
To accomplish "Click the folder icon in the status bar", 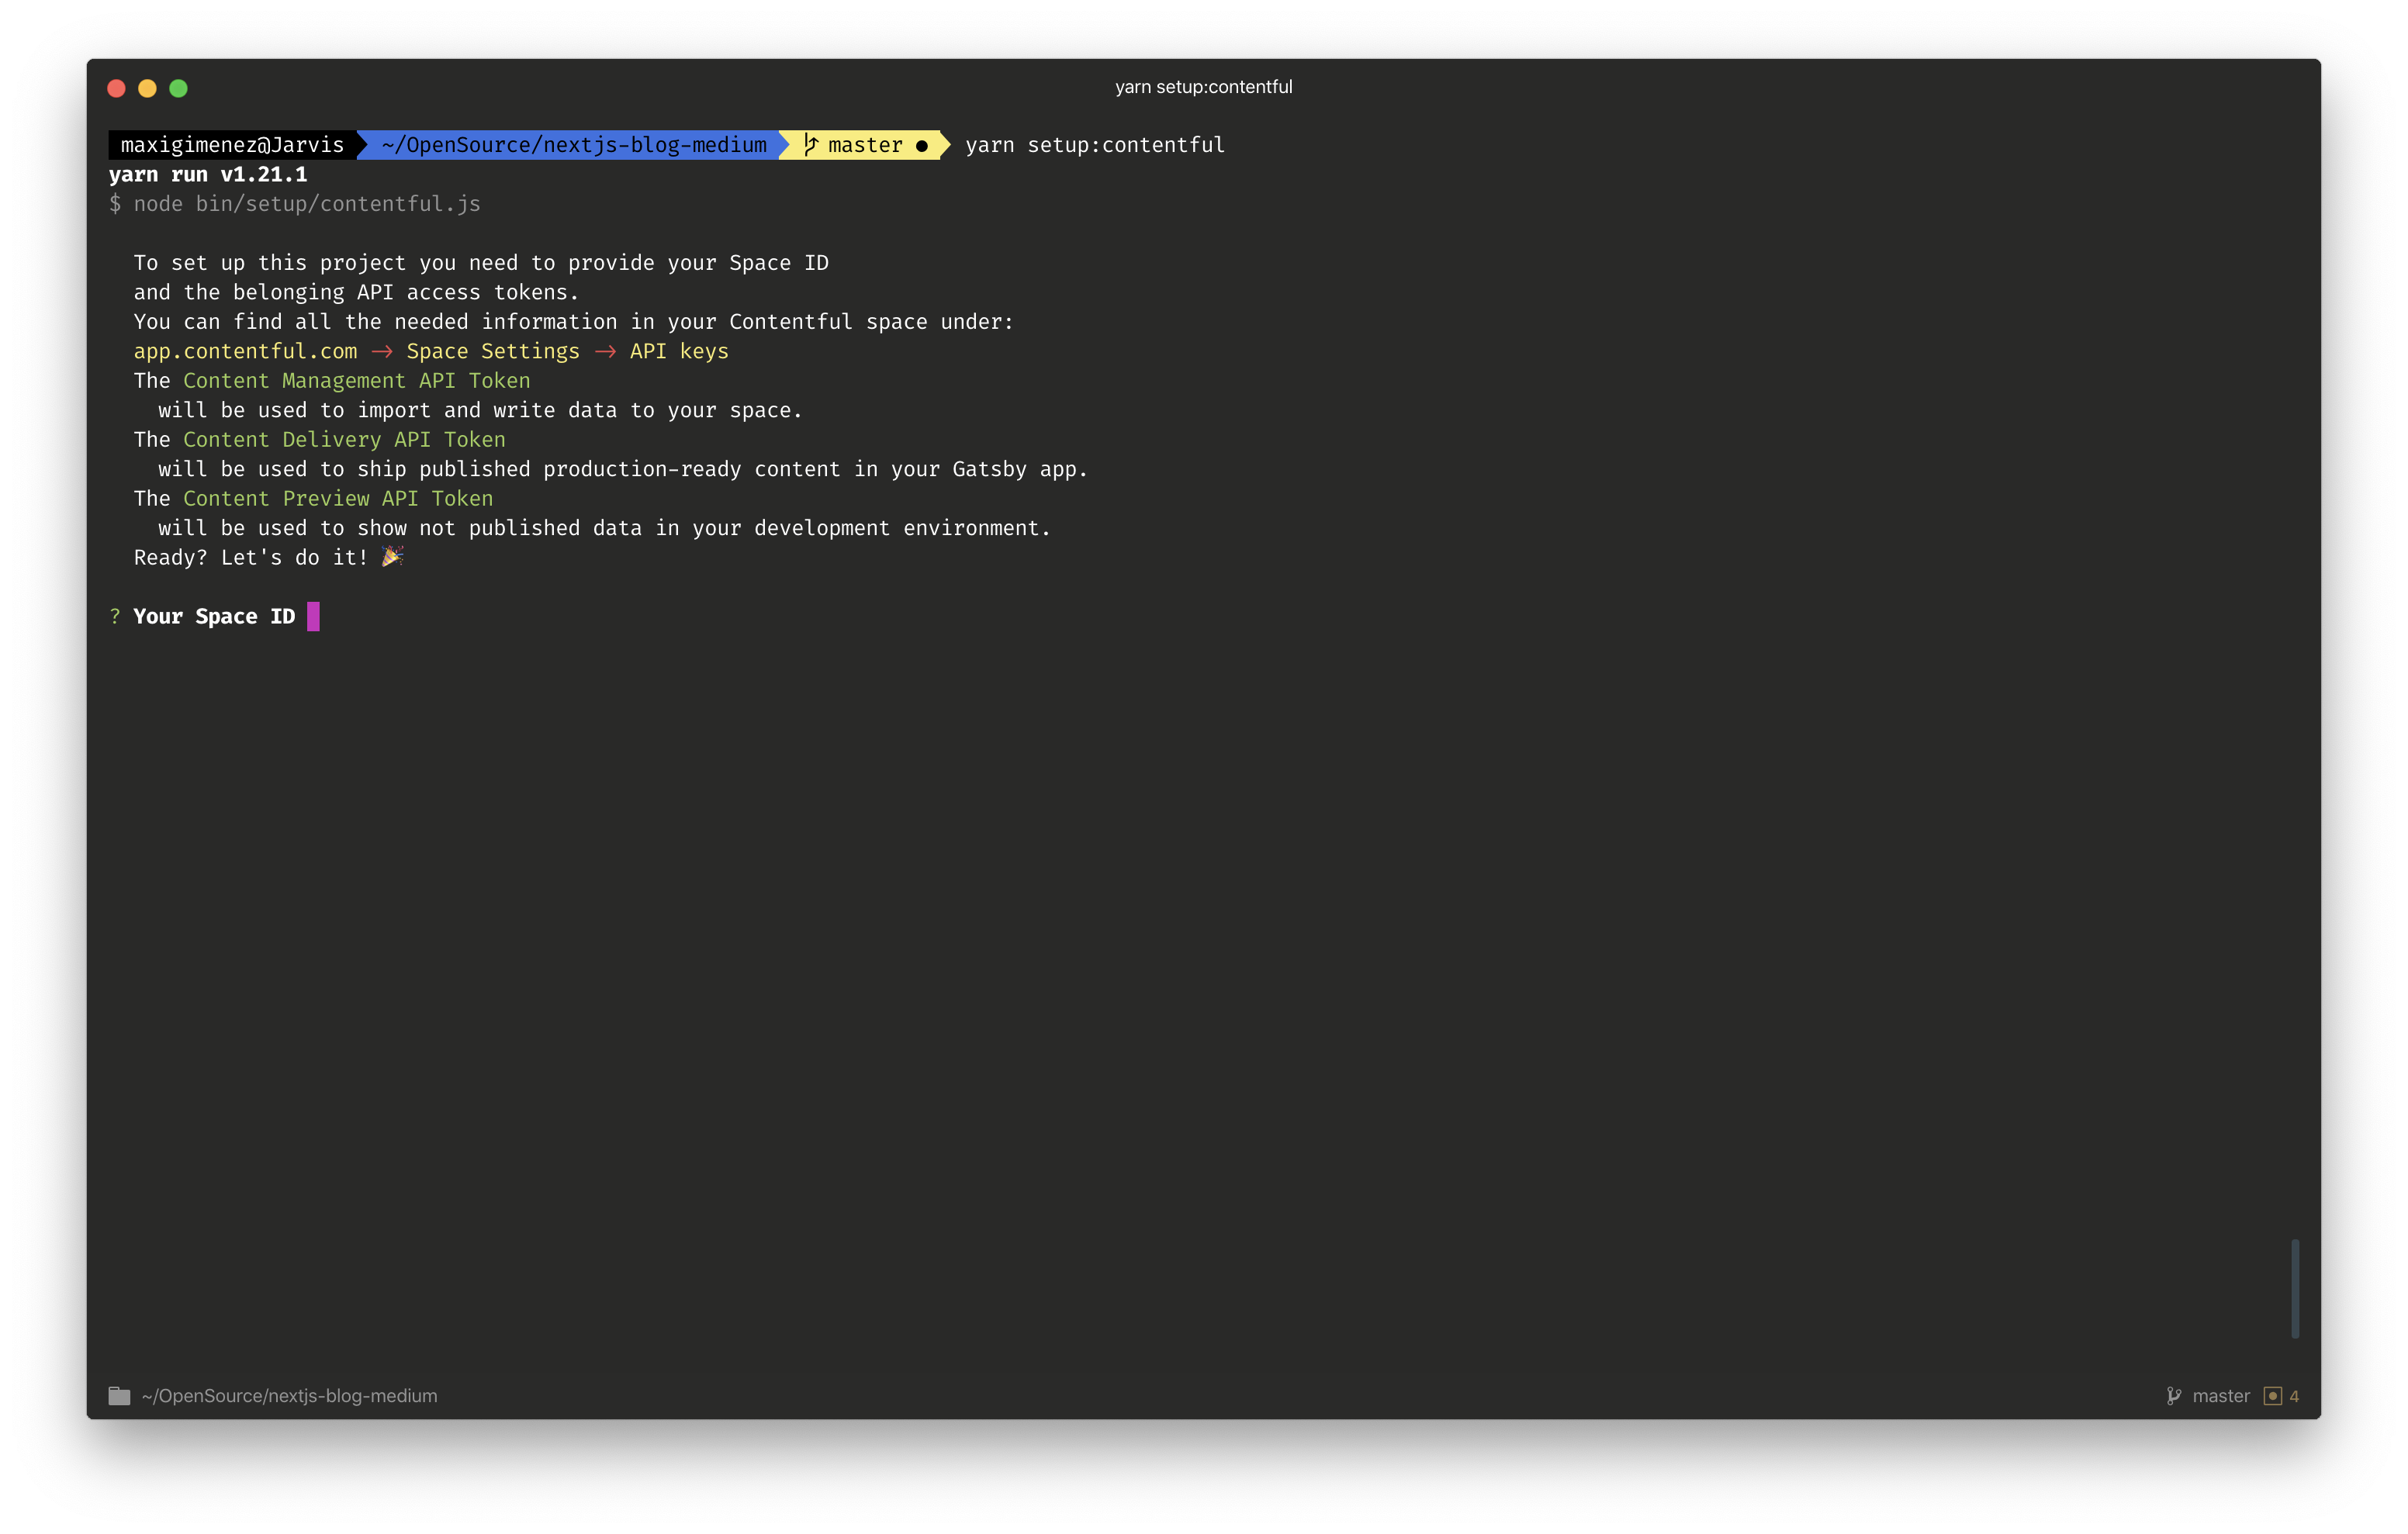I will click(x=119, y=1395).
